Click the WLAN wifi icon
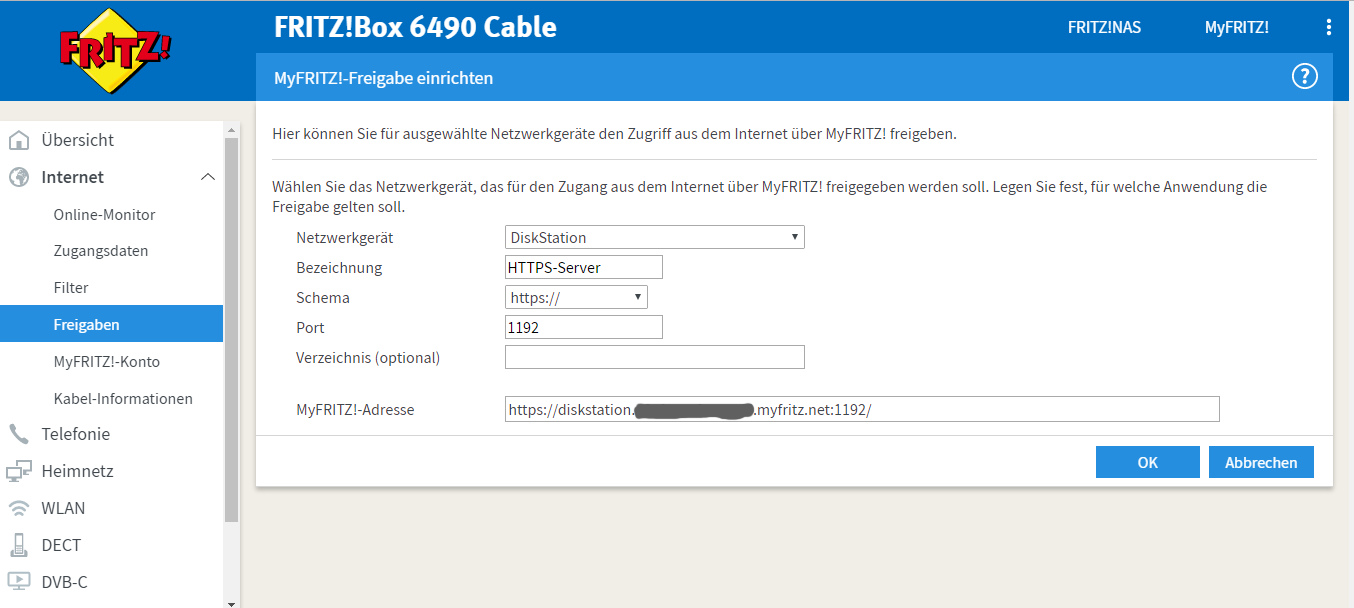This screenshot has width=1354, height=608. click(x=19, y=508)
